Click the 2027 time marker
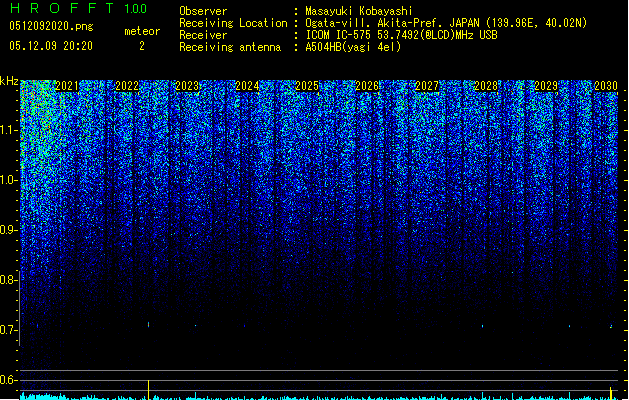 (x=426, y=86)
